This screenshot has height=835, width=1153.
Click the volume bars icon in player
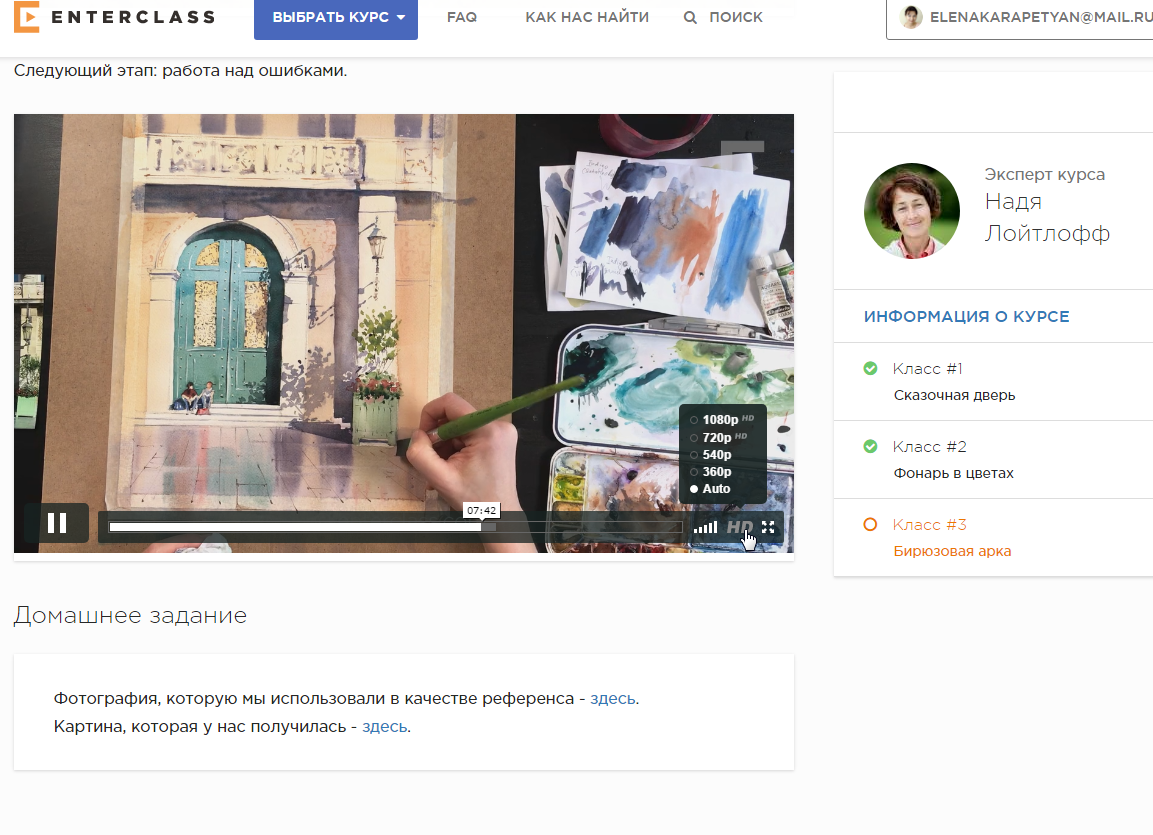click(705, 527)
